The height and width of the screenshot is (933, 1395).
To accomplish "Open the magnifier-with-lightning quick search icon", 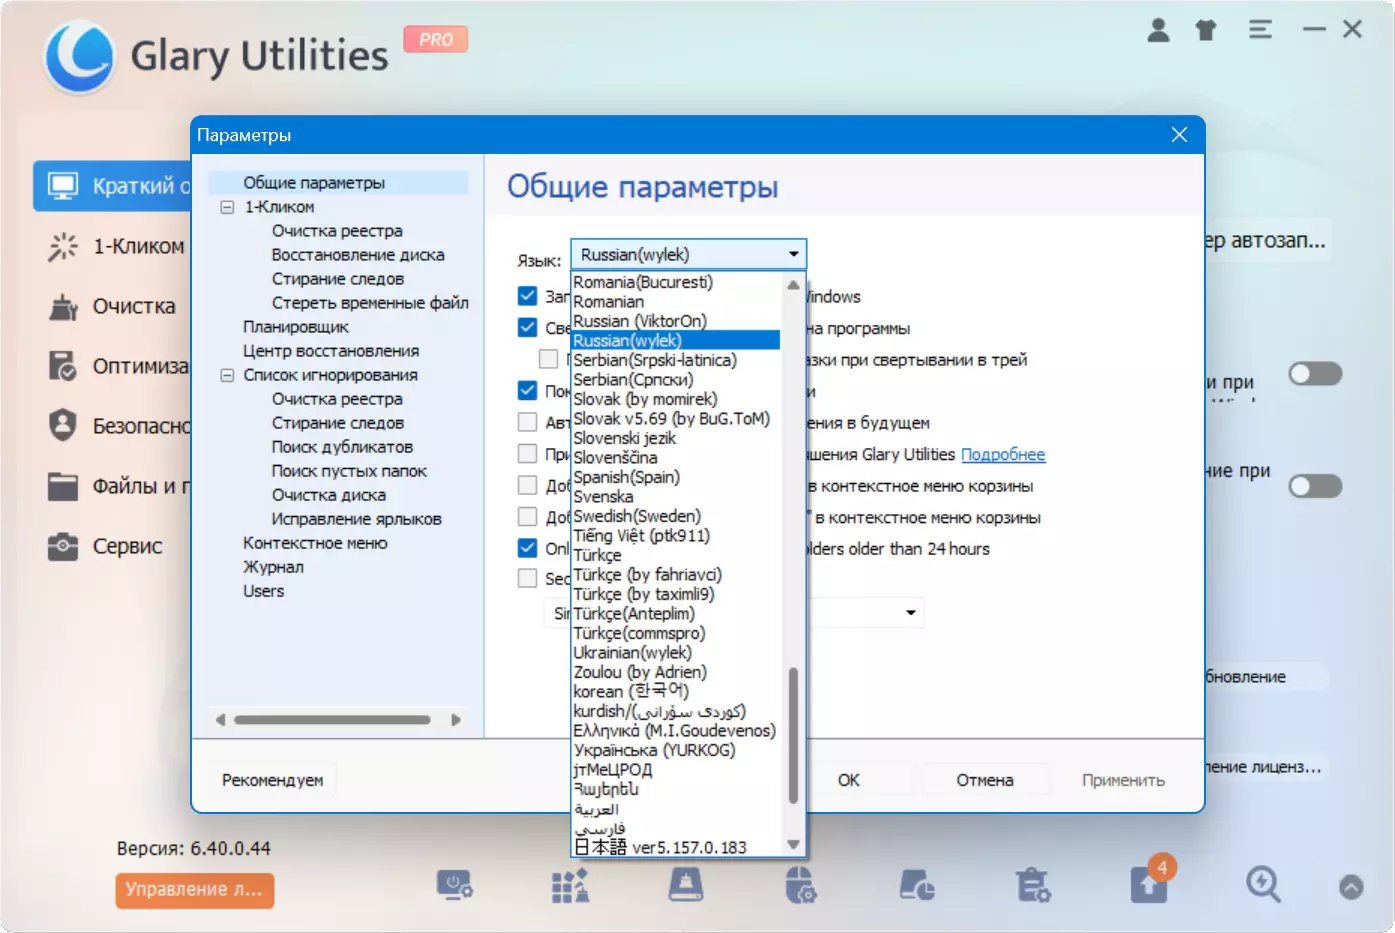I will coord(1263,885).
